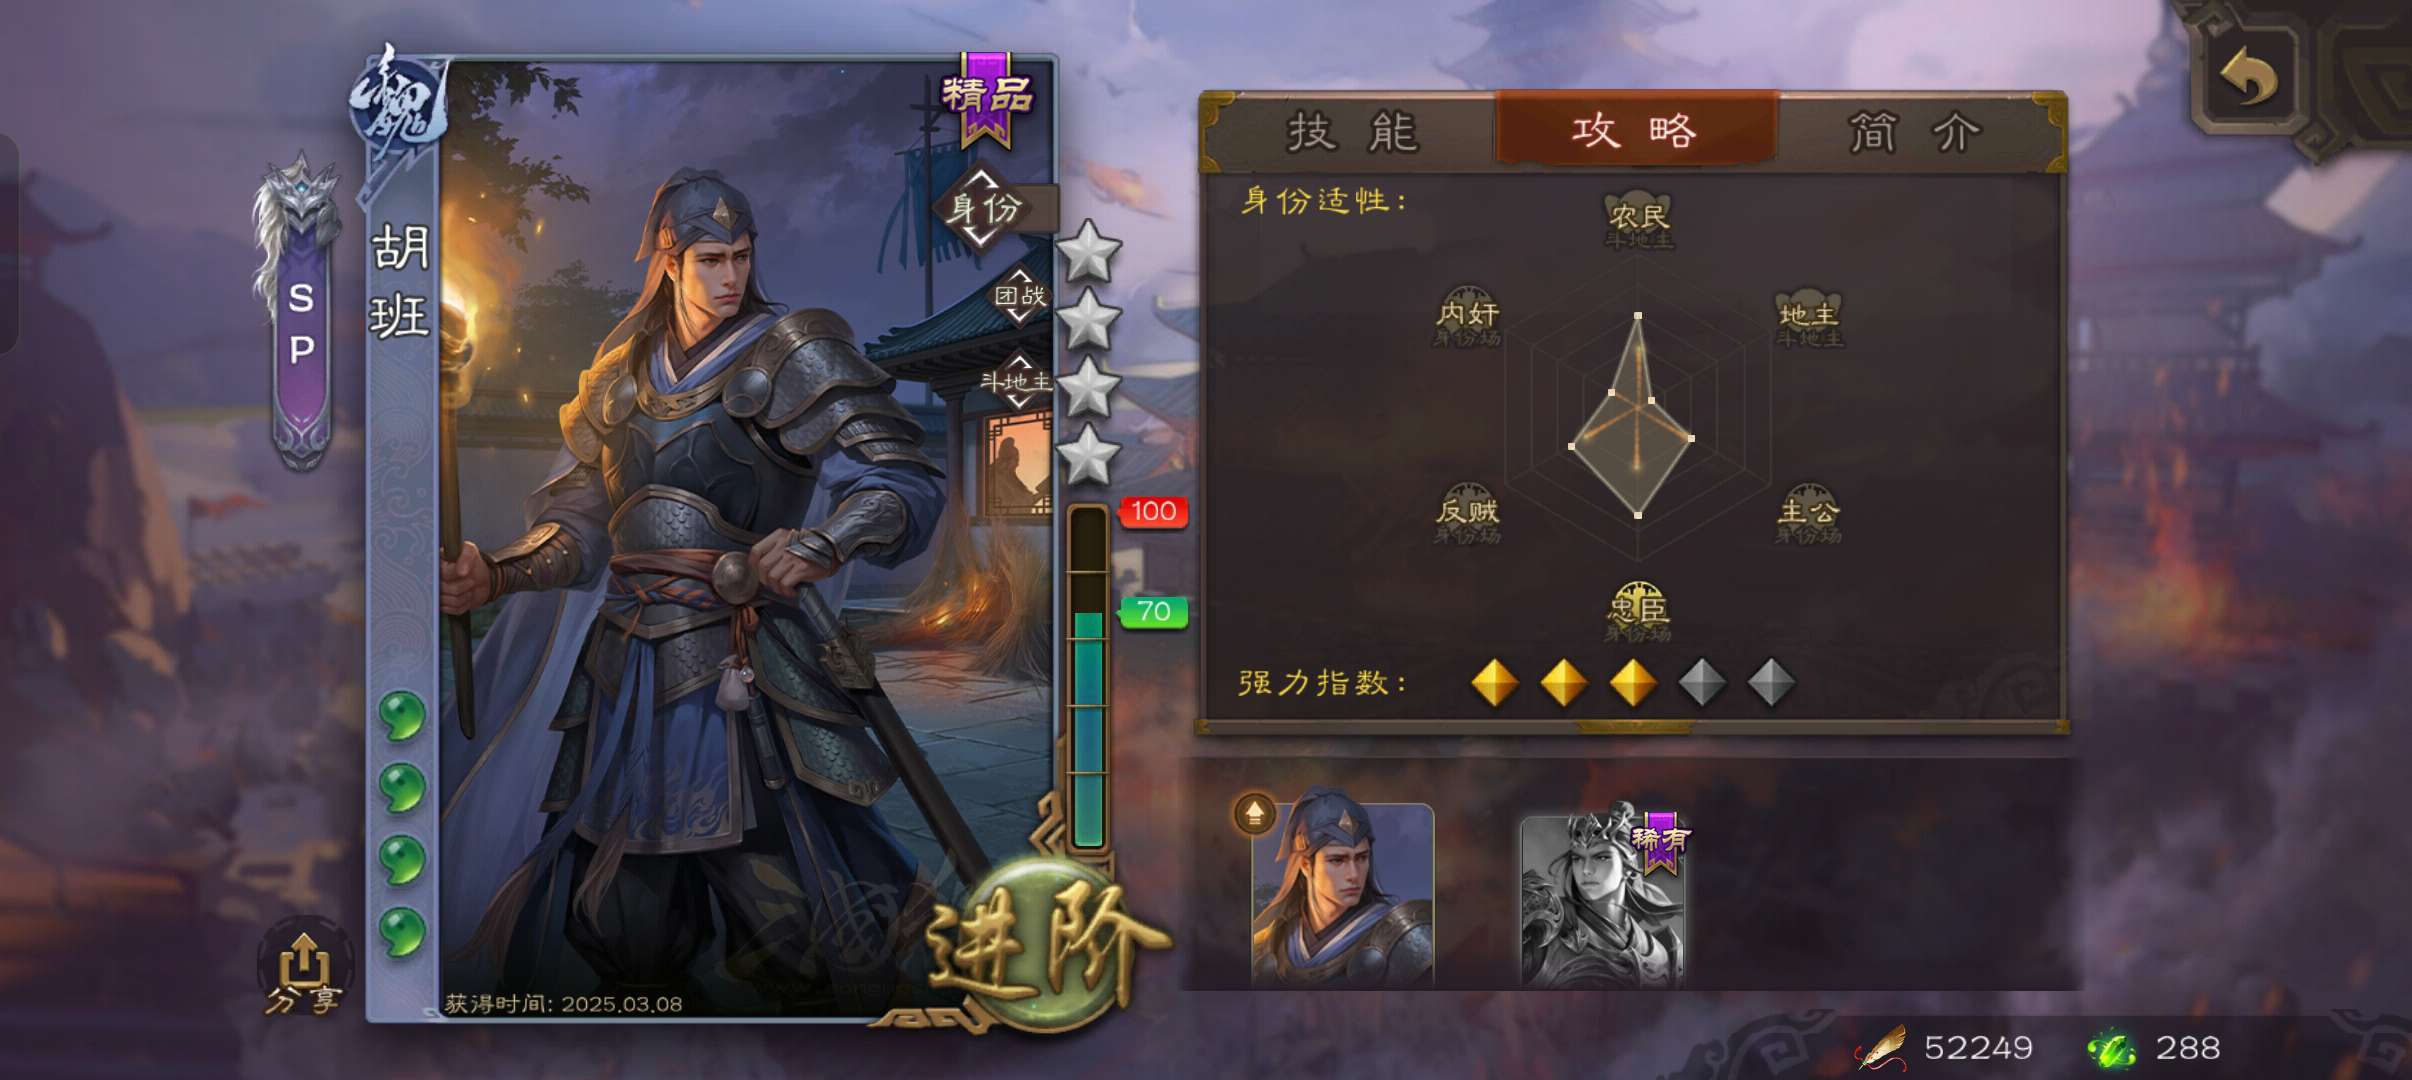Image resolution: width=2412 pixels, height=1080 pixels.
Task: Select the 反贼 role icon
Action: (x=1467, y=514)
